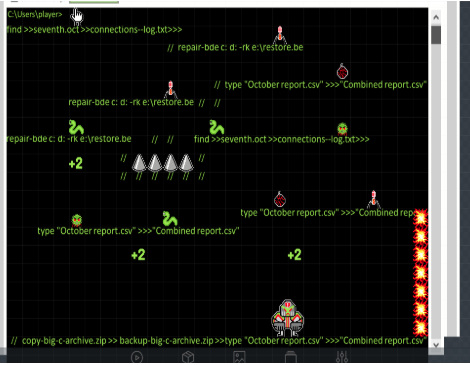This screenshot has height=365, width=470.
Task: Open the image picture icon in bottom toolbar
Action: [x=239, y=357]
